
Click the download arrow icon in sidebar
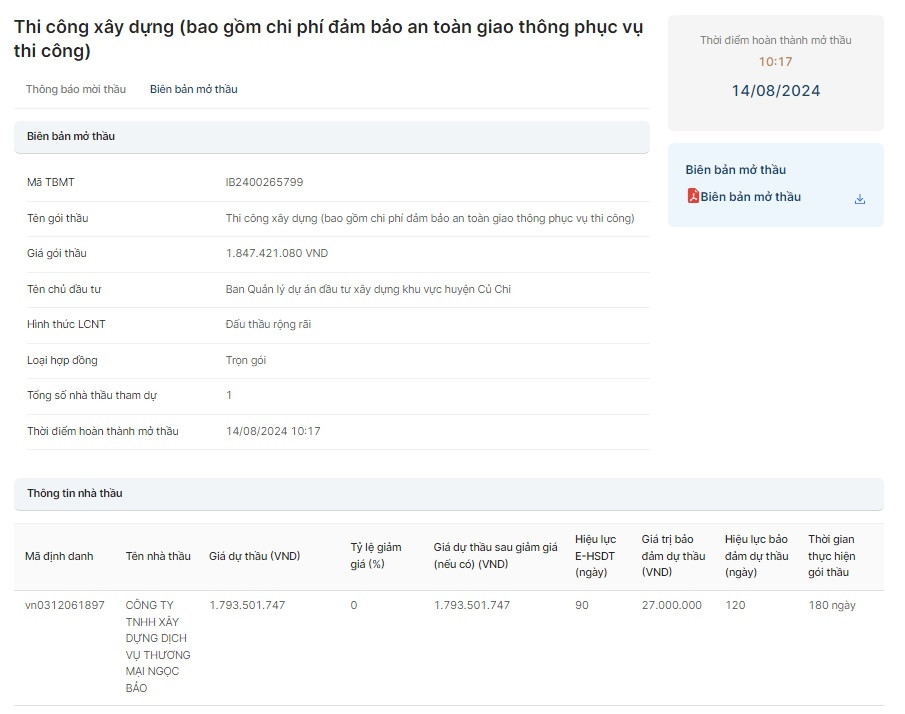[859, 199]
